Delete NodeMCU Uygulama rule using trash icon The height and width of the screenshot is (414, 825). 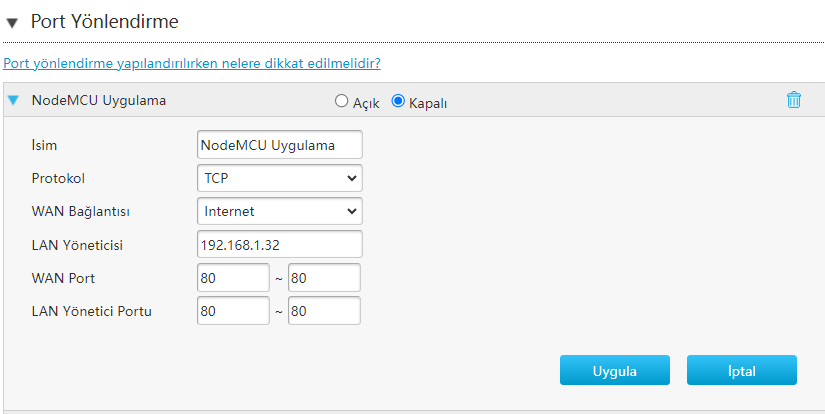(793, 100)
